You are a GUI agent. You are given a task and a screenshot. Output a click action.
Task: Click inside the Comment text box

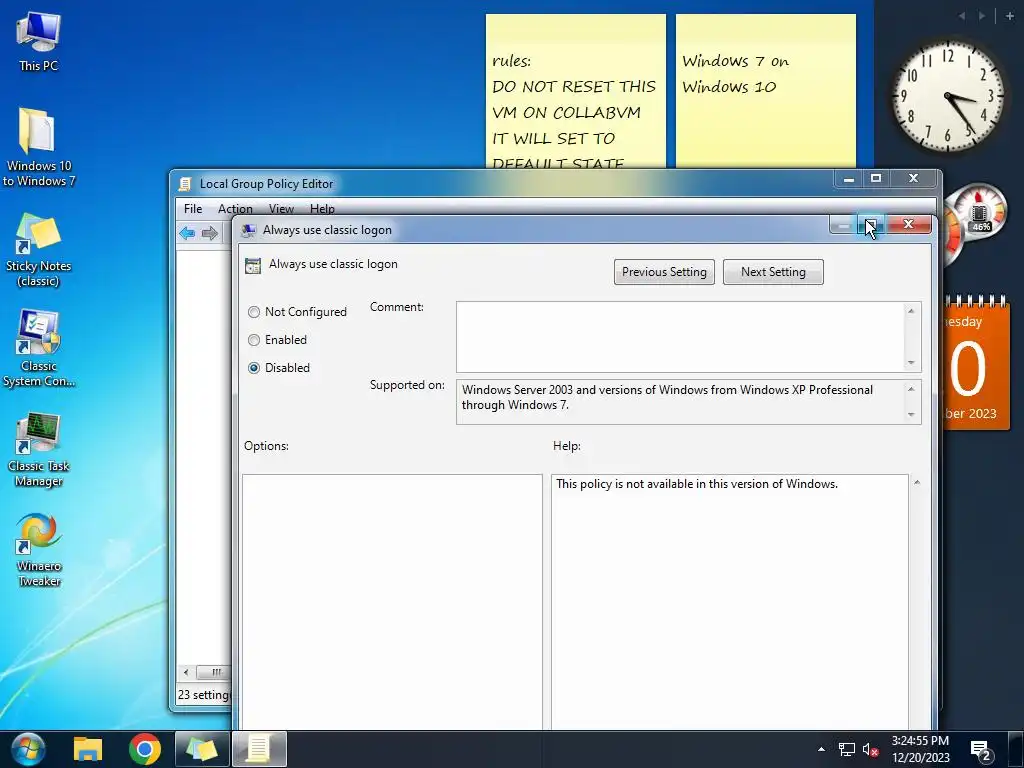tap(679, 337)
